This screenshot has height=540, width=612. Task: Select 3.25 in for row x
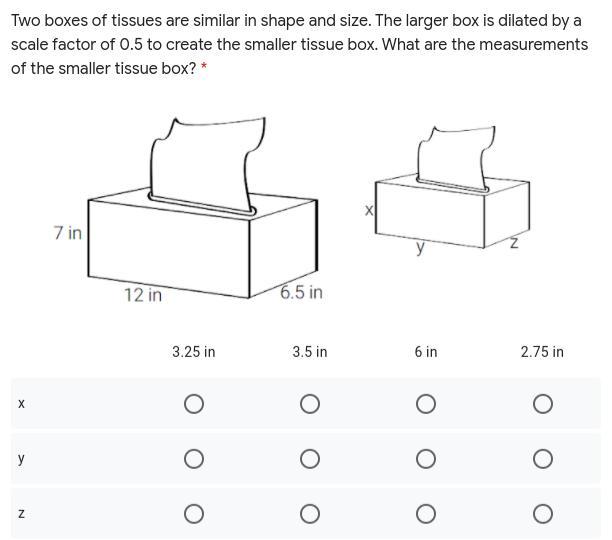[194, 404]
